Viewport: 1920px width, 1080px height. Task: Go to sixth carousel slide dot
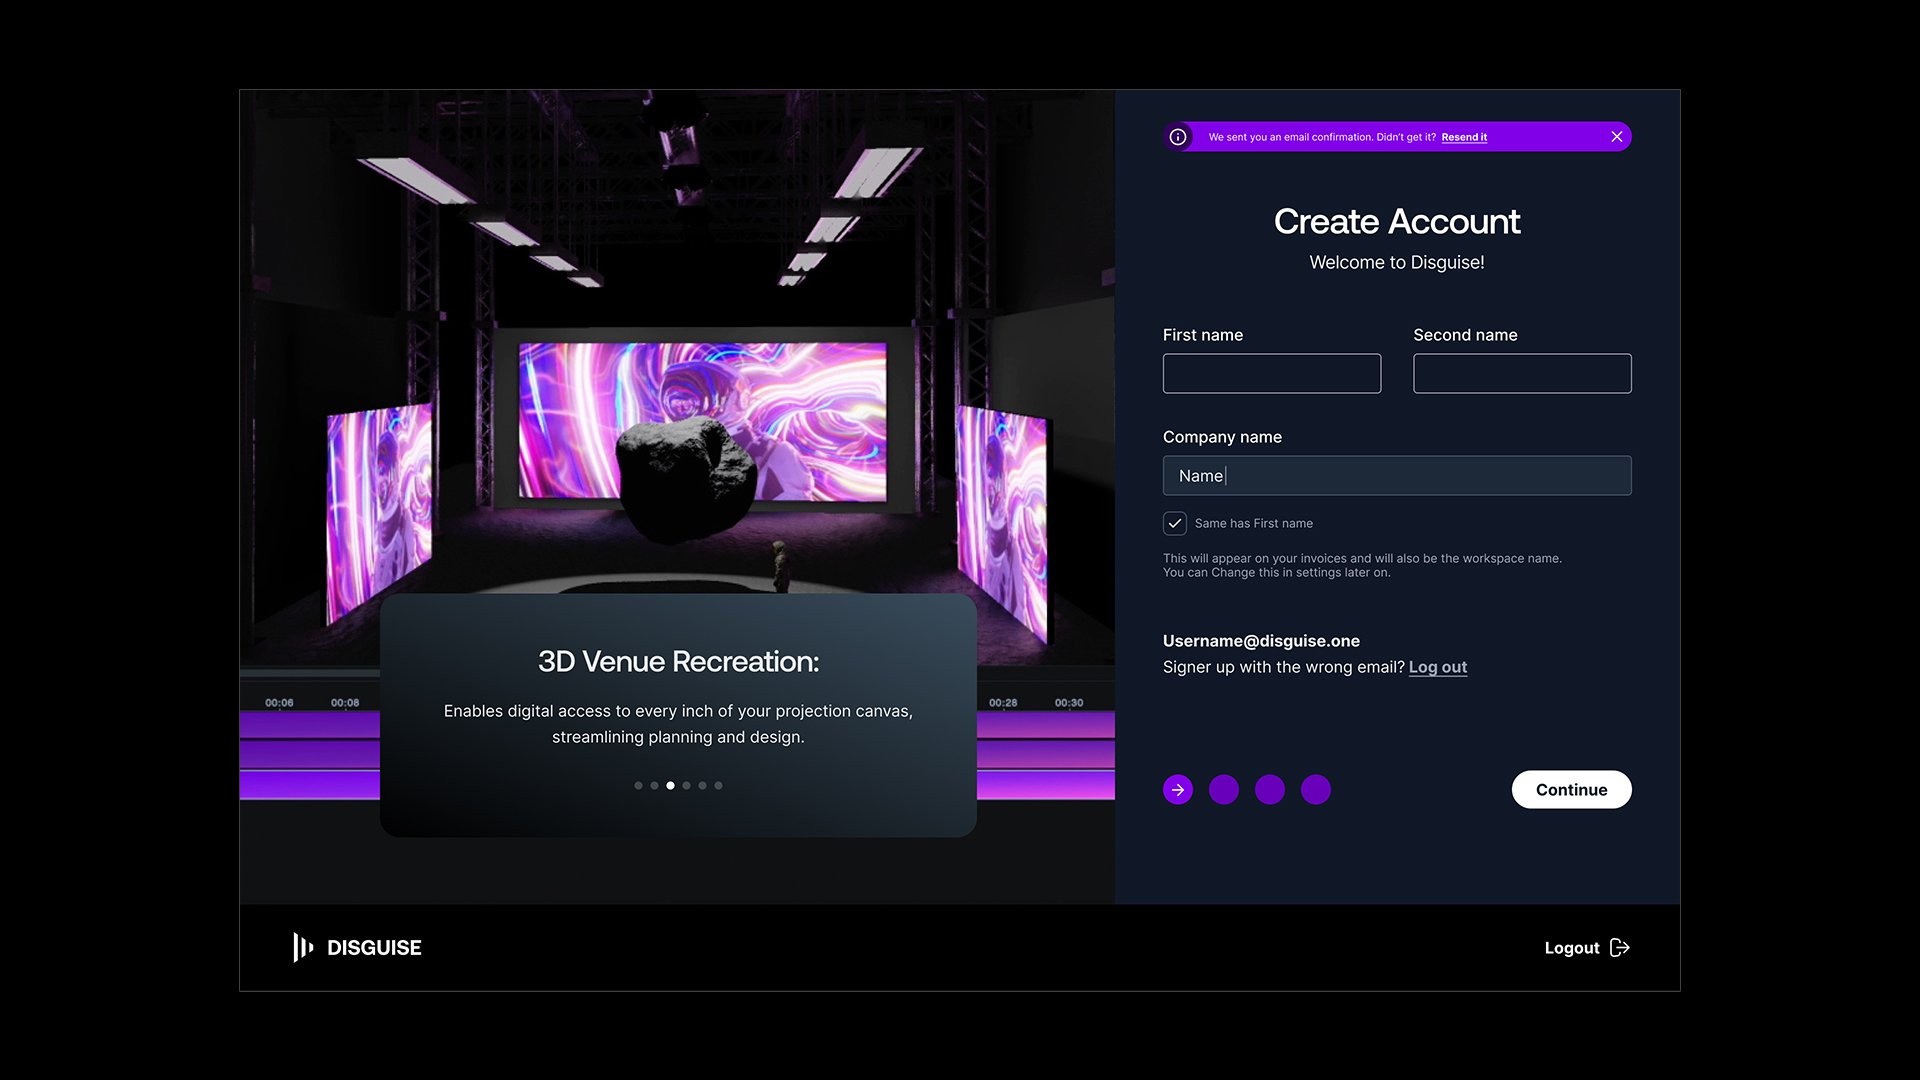point(718,786)
